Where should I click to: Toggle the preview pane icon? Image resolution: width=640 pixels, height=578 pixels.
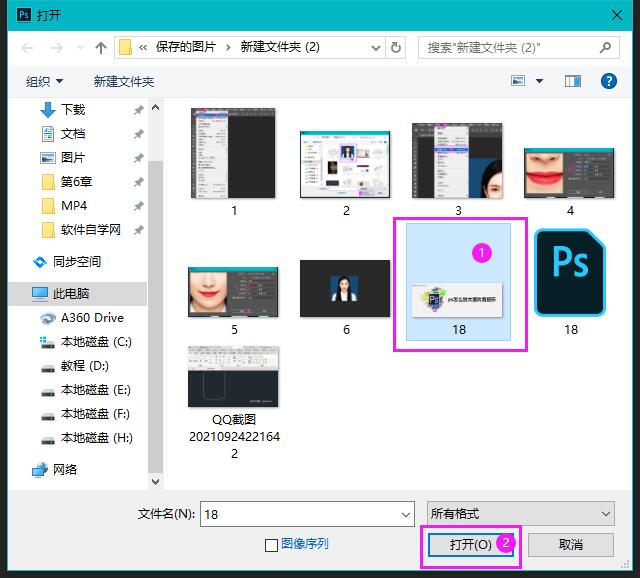[573, 81]
